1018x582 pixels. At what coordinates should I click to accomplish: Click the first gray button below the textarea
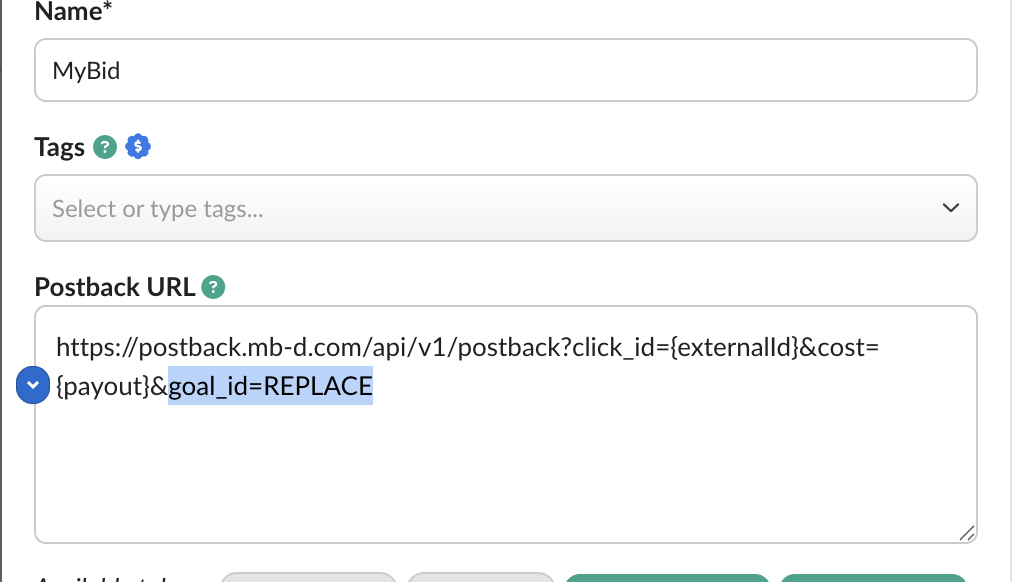pos(308,577)
